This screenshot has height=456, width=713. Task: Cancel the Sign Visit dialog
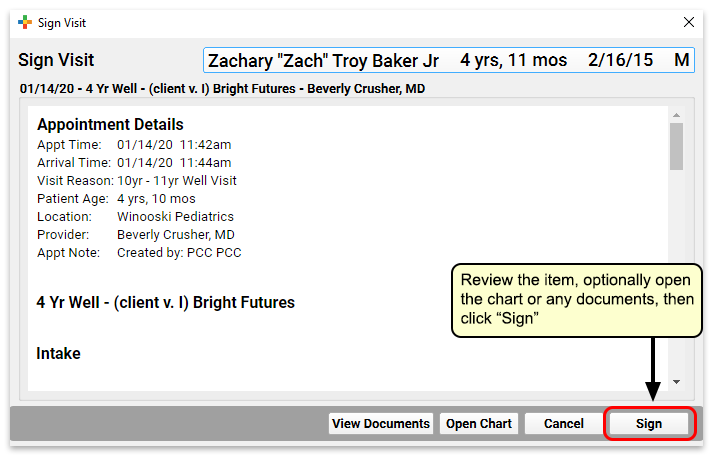pyautogui.click(x=564, y=424)
